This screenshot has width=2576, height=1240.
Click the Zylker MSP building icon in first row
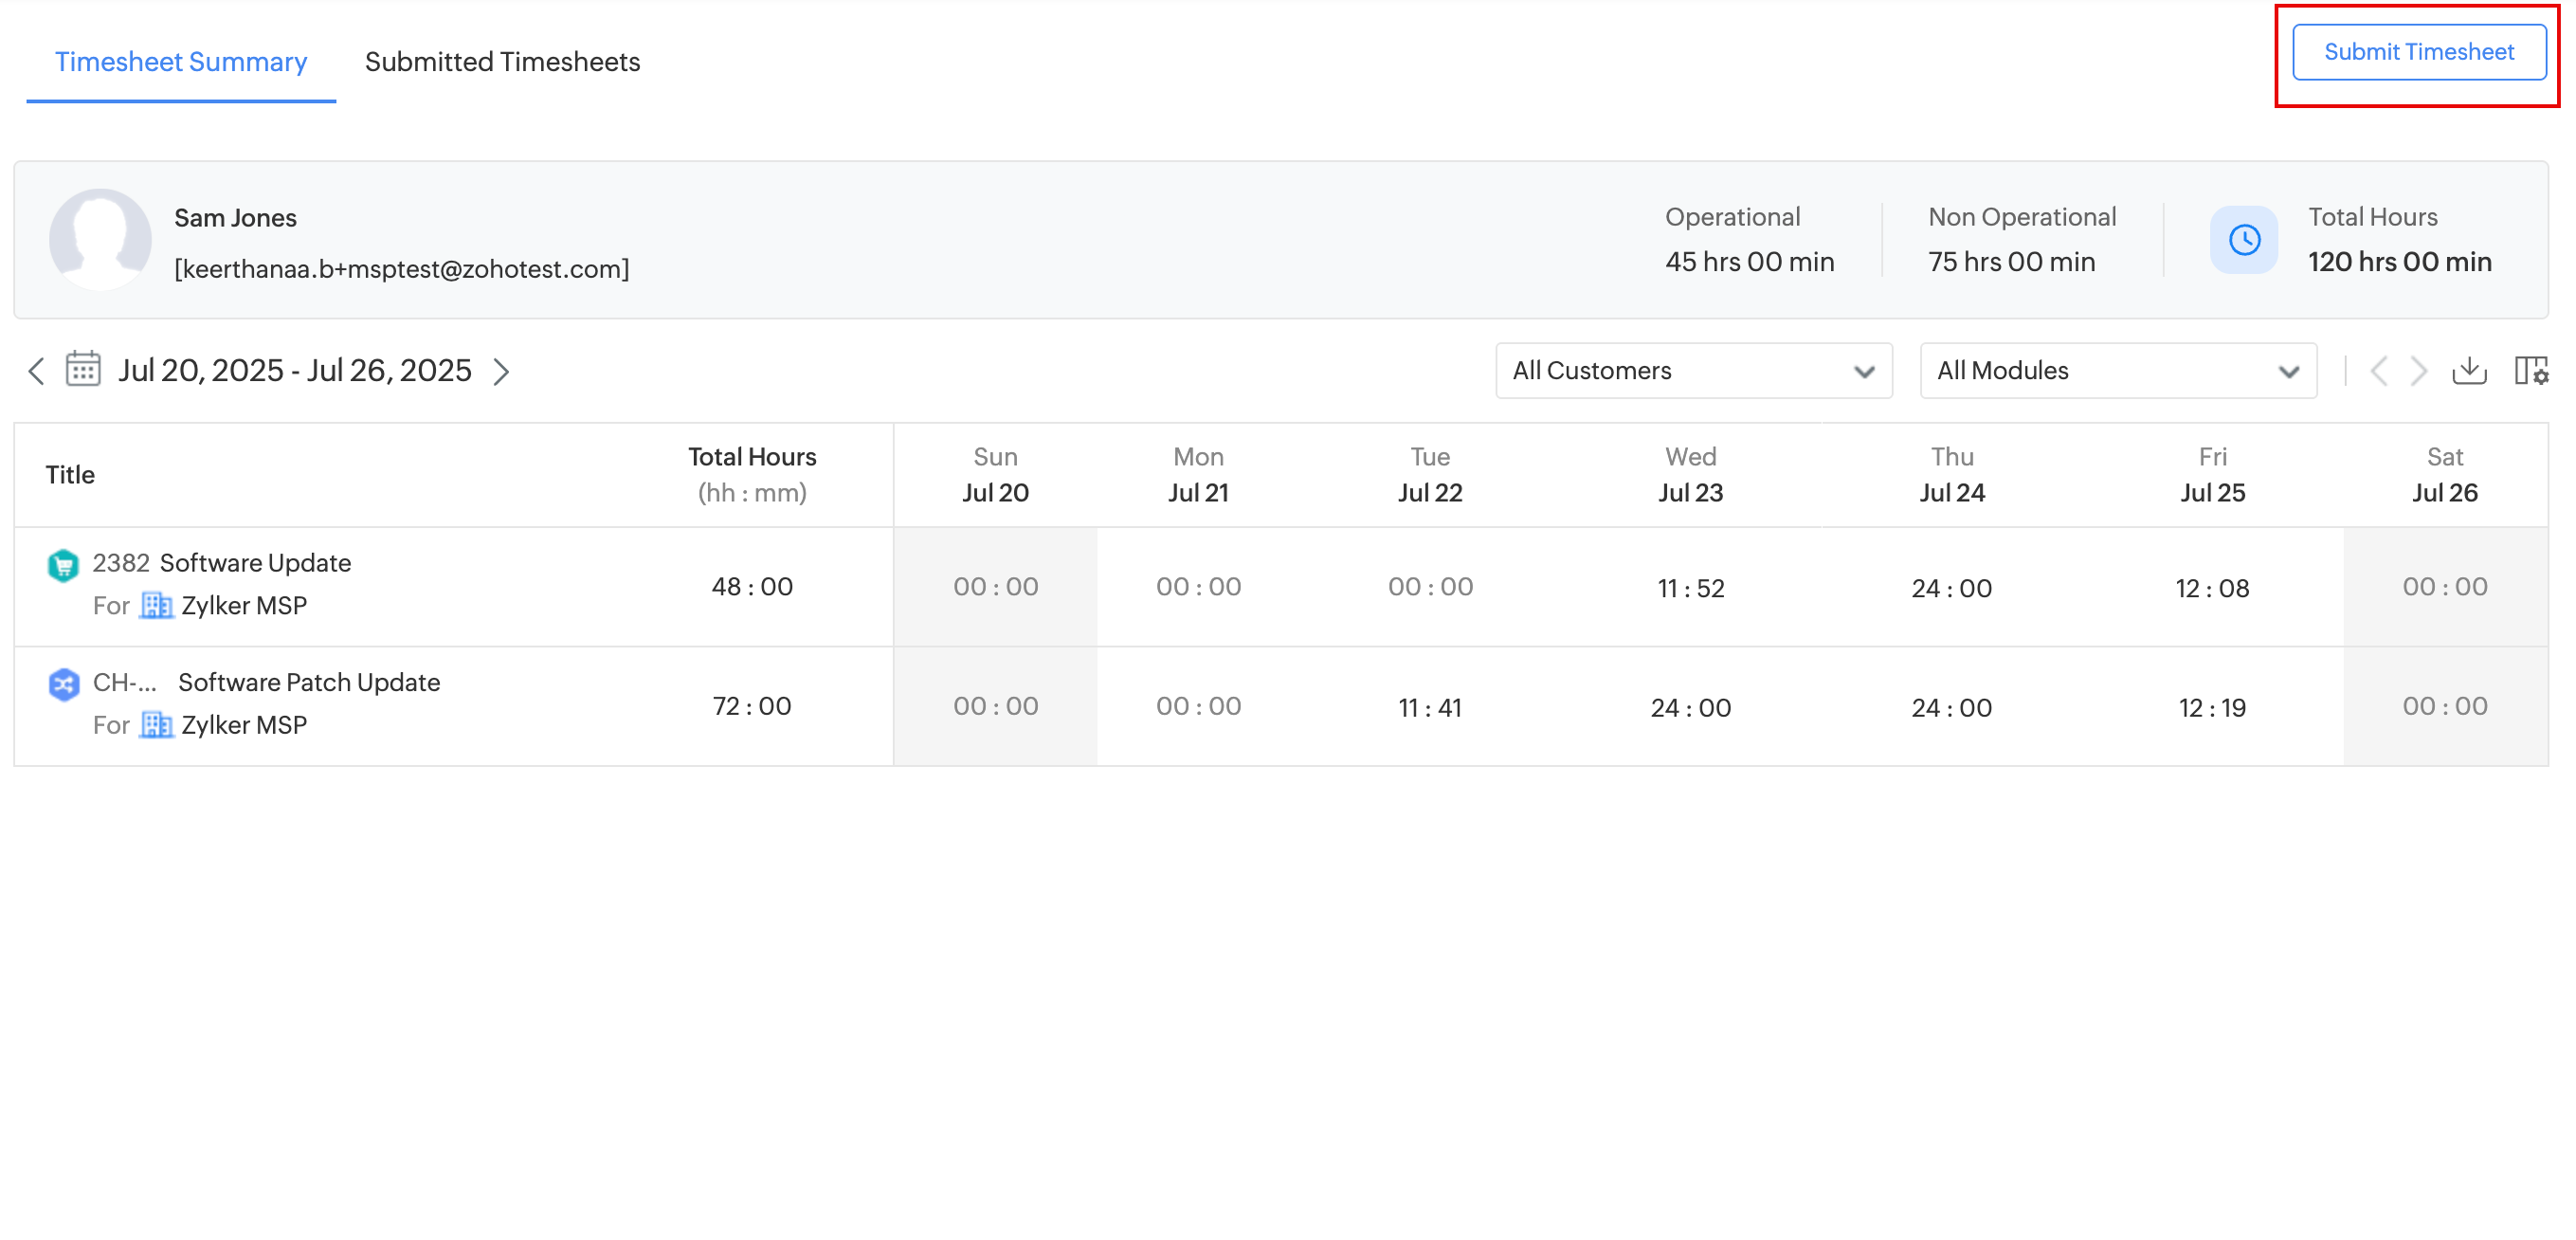(156, 606)
